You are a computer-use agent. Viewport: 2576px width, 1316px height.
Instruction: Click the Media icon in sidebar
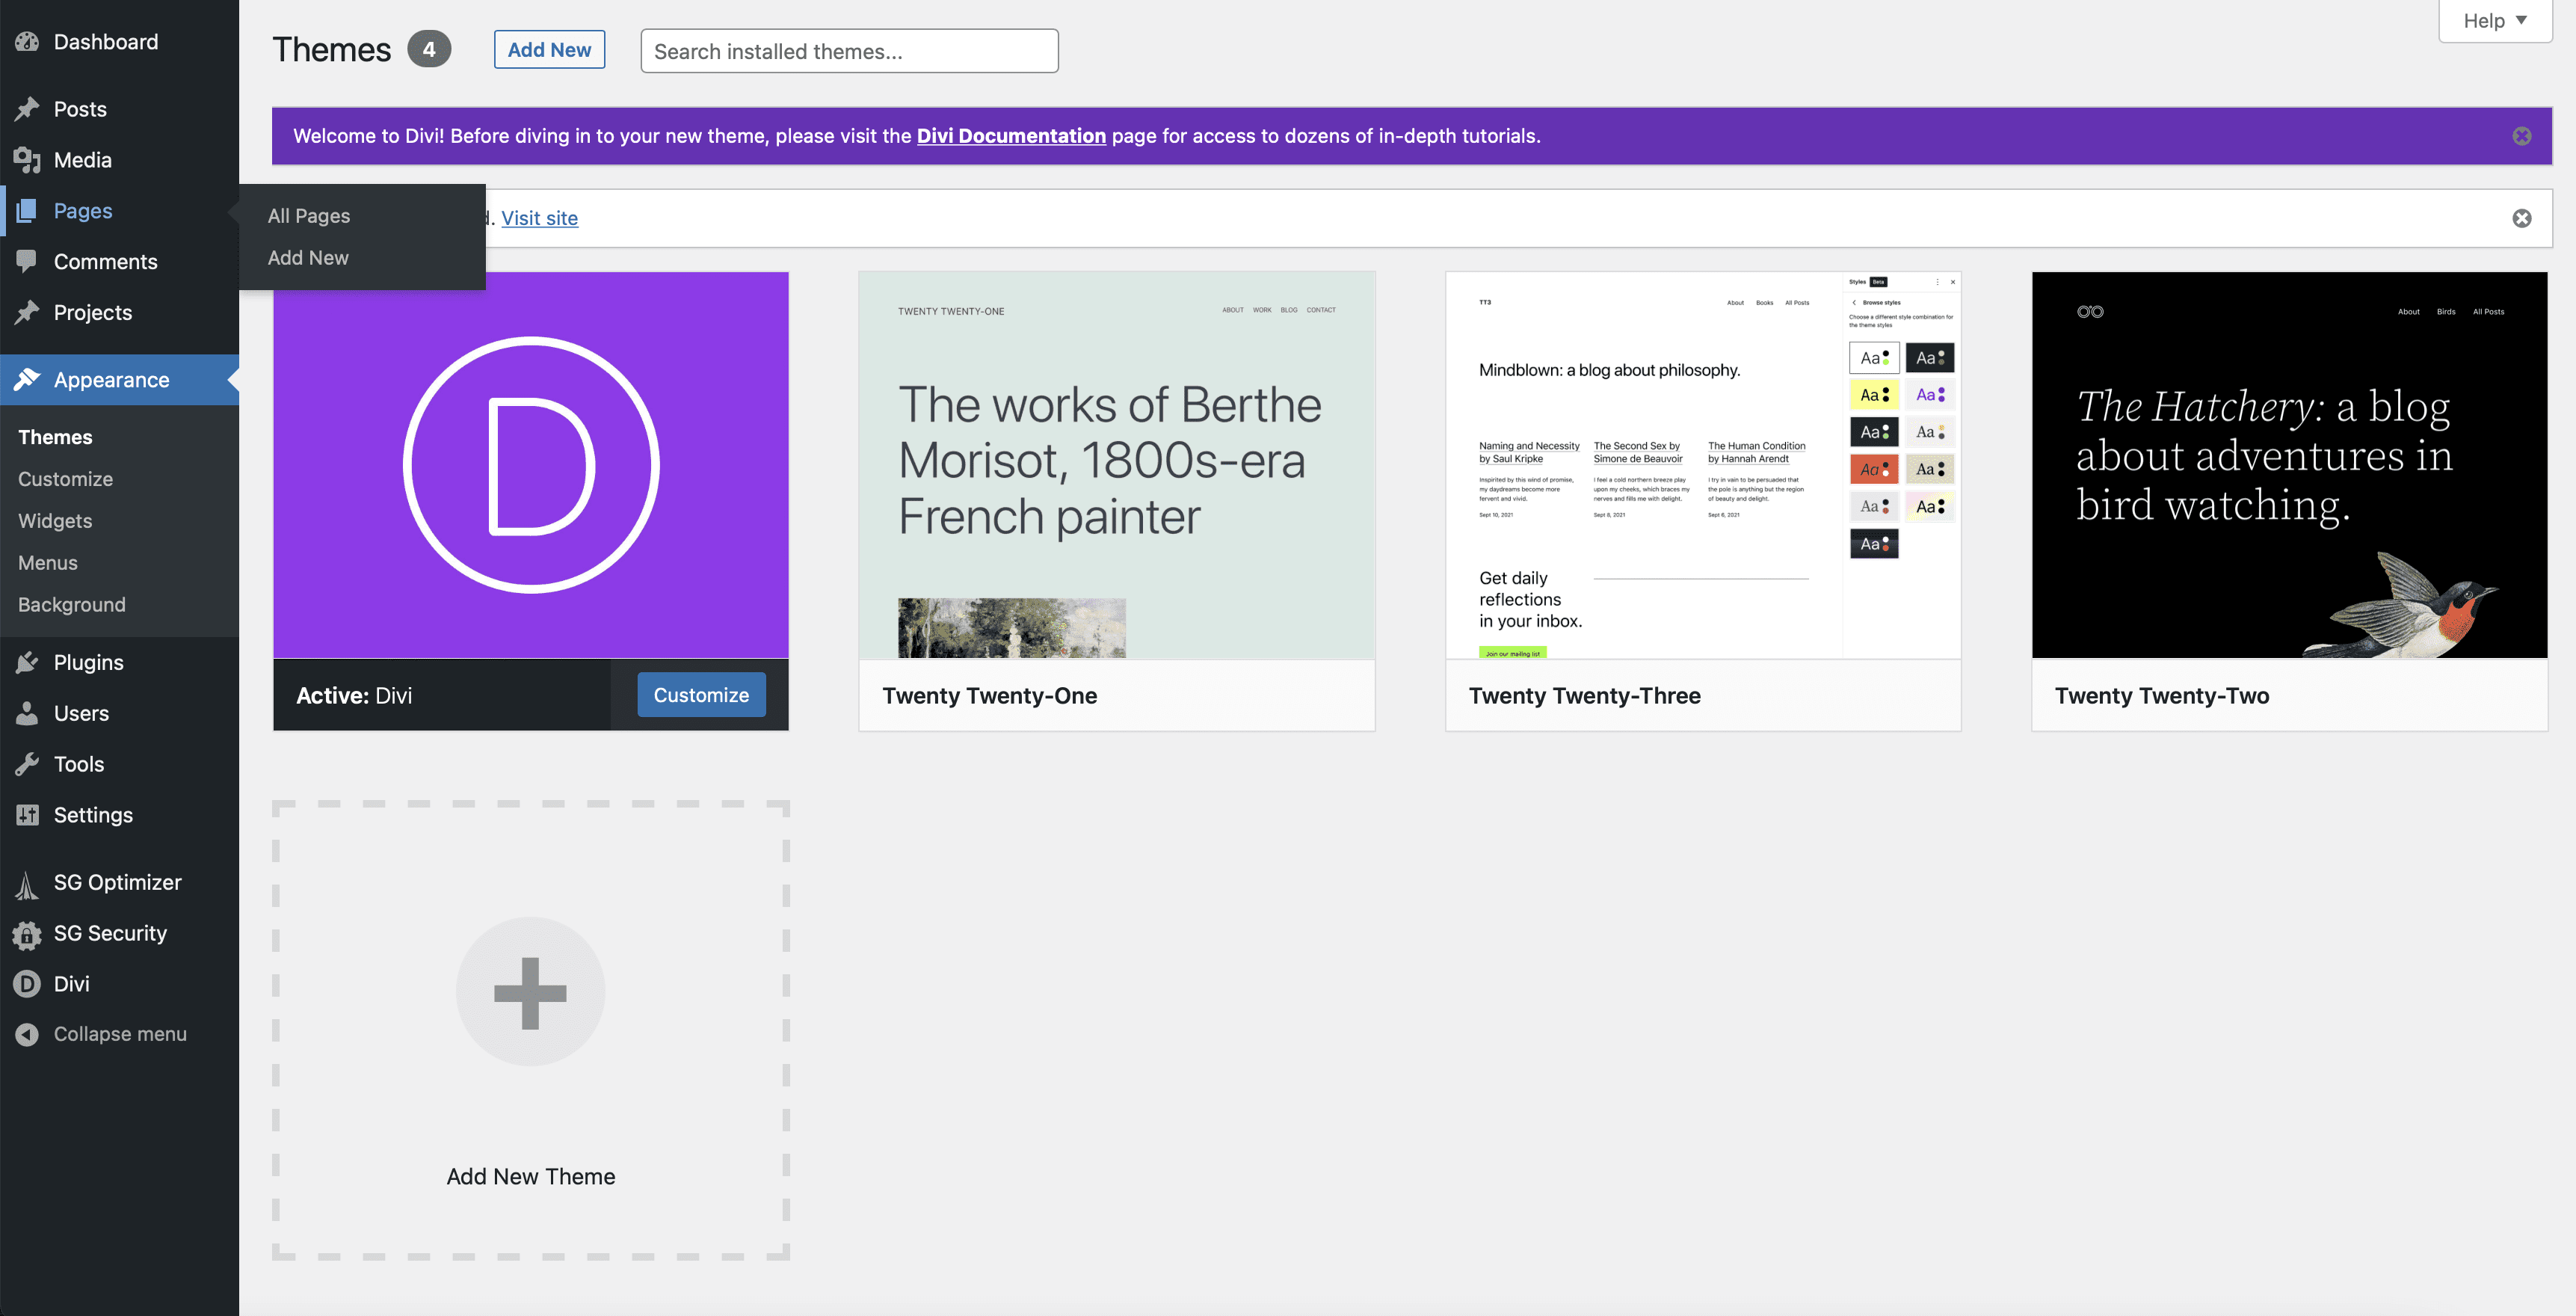(x=27, y=159)
